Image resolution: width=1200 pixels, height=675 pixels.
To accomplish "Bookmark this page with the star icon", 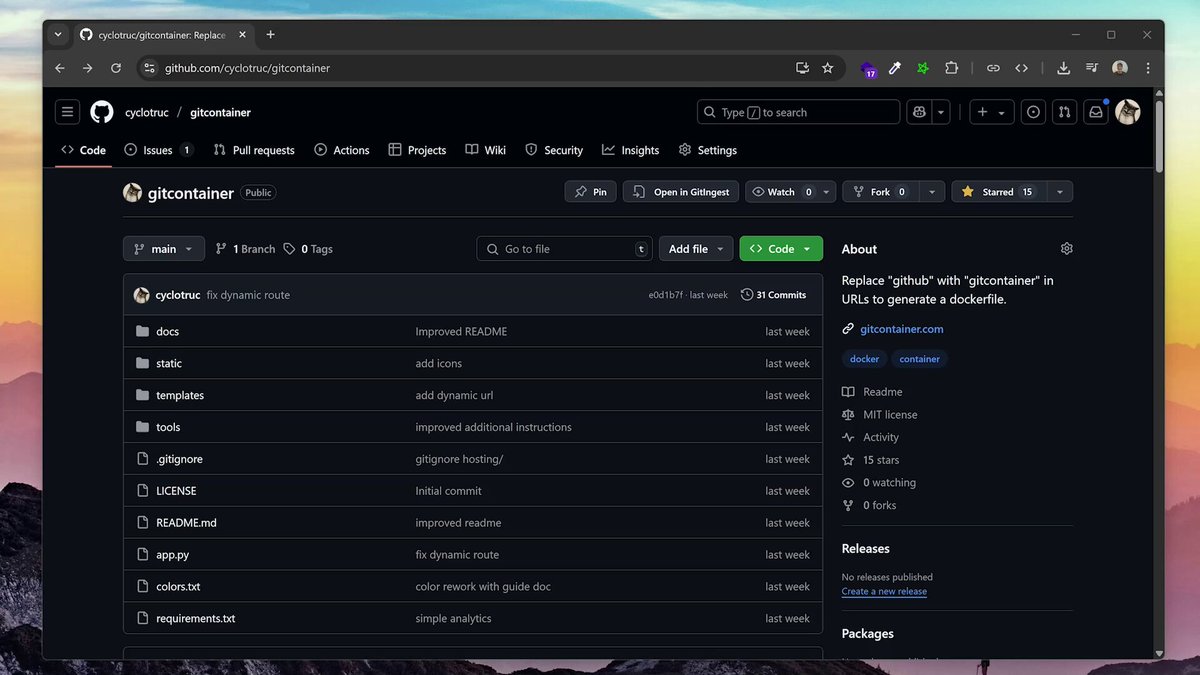I will (x=827, y=68).
